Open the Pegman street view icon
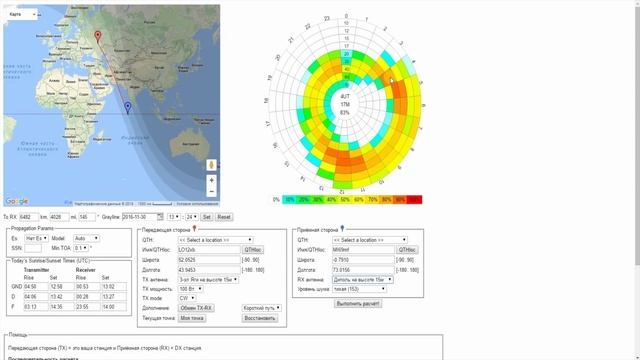 click(211, 165)
